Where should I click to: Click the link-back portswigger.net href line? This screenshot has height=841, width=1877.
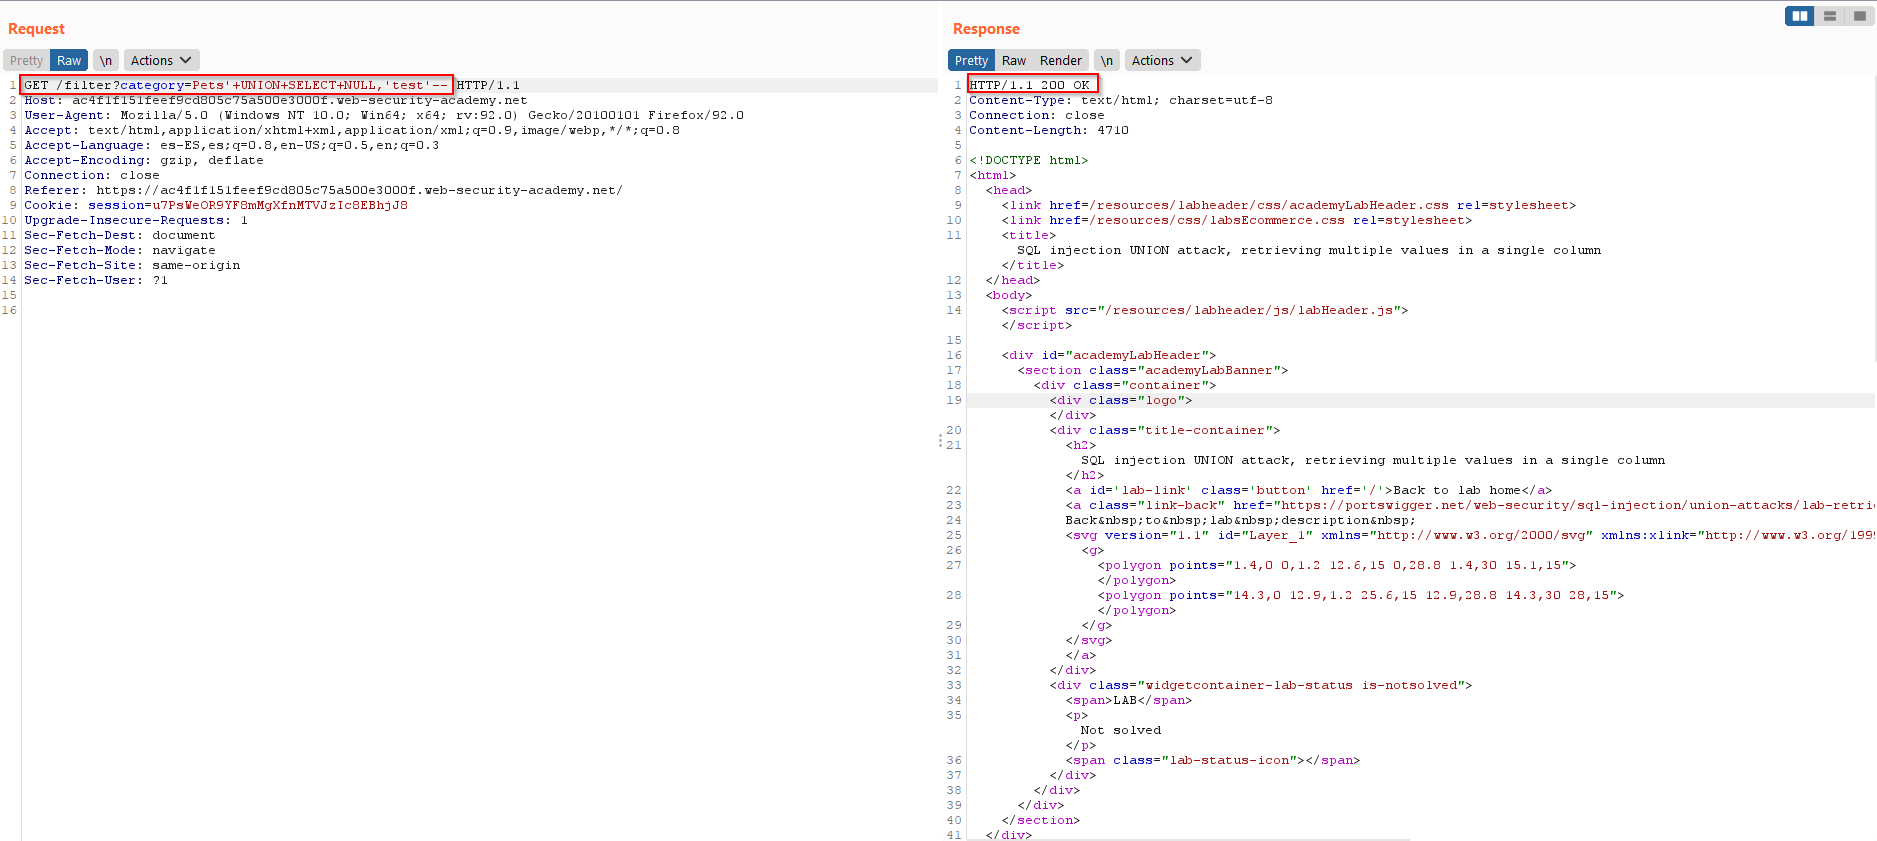pos(1470,505)
